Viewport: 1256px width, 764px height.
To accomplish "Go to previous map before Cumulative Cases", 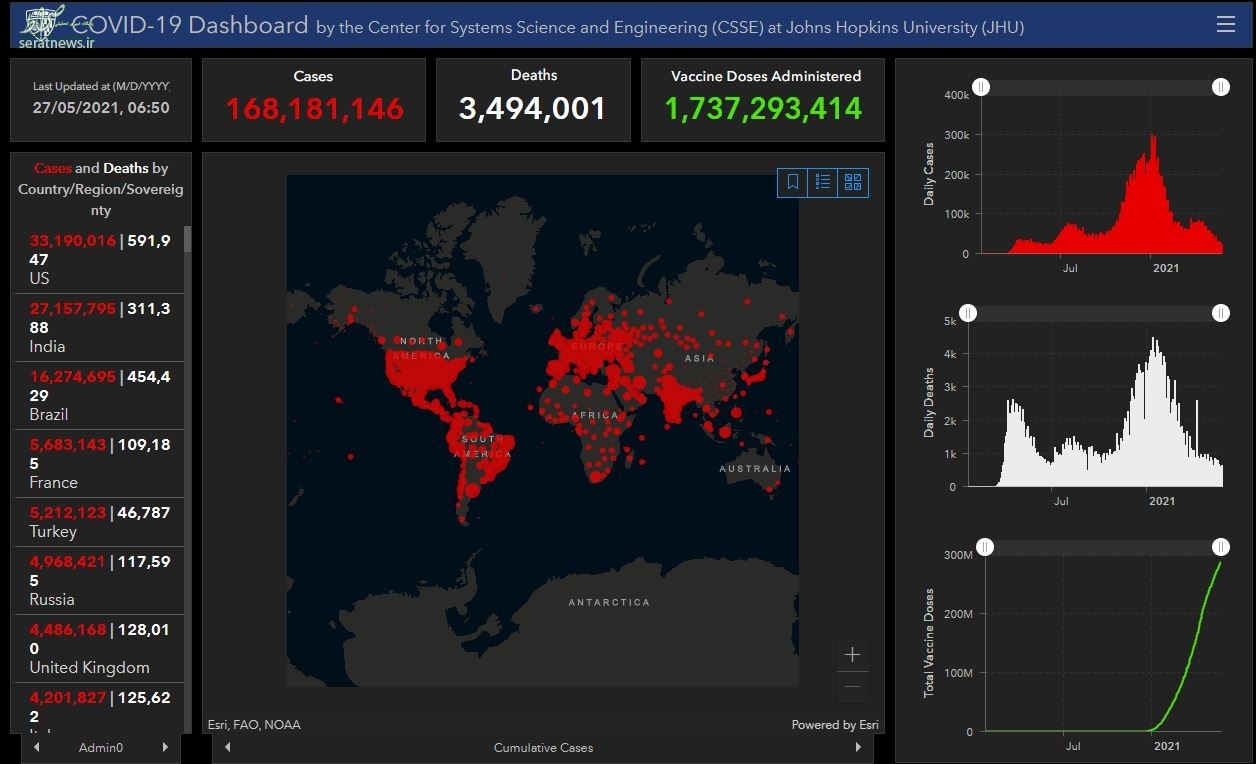I will coord(227,747).
